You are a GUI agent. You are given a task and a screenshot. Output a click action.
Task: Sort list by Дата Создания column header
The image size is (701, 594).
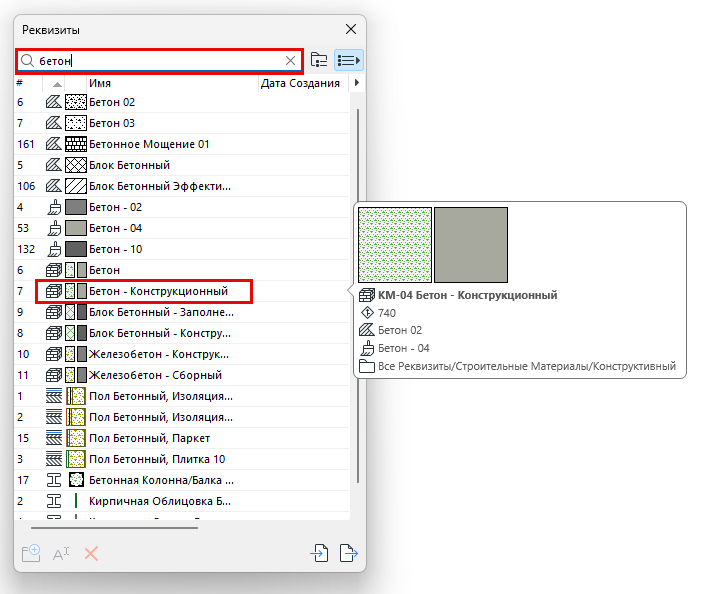[x=303, y=83]
